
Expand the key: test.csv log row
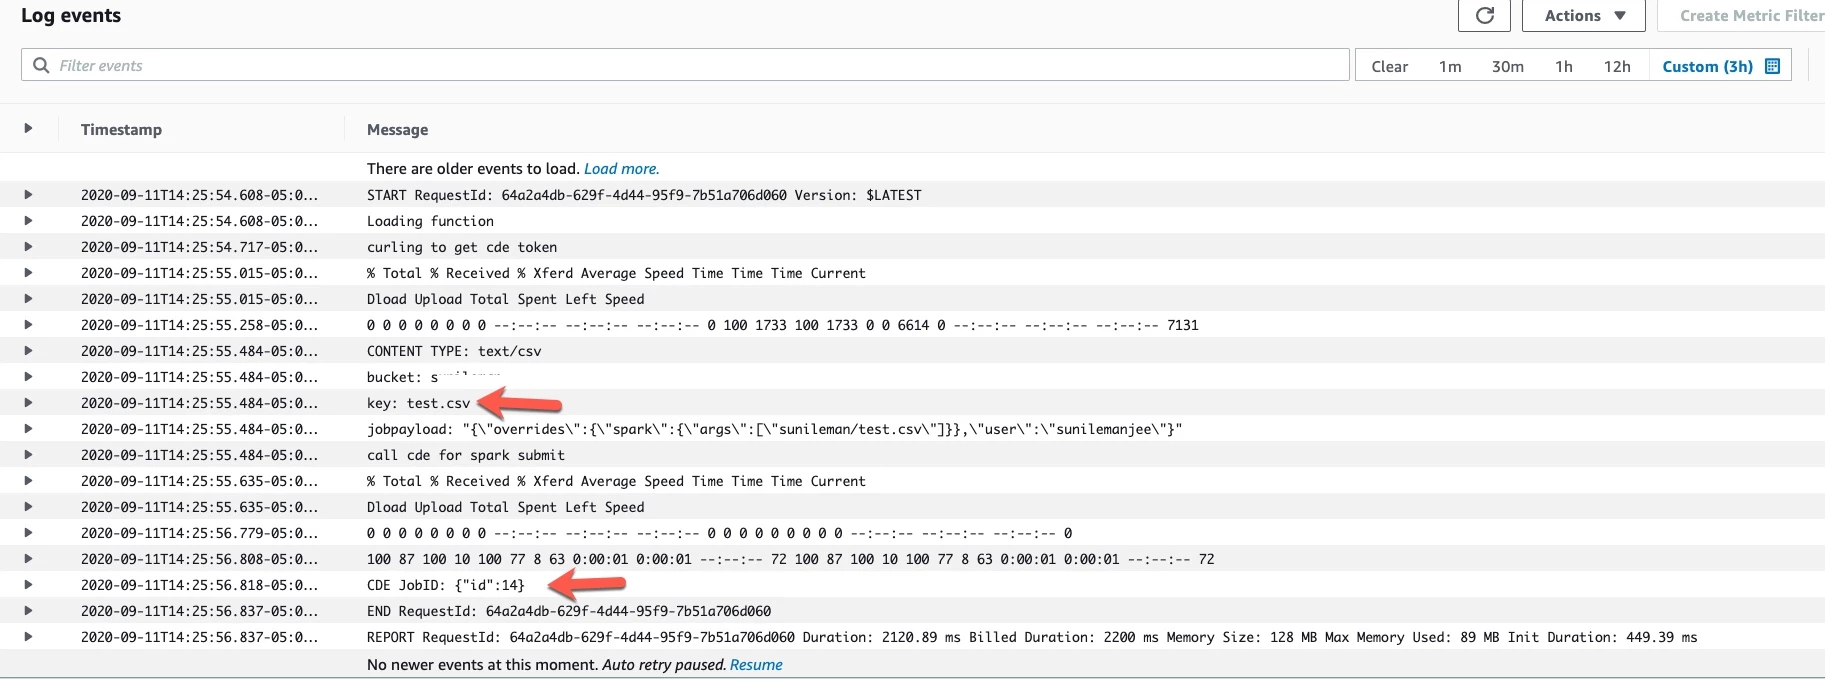point(28,402)
